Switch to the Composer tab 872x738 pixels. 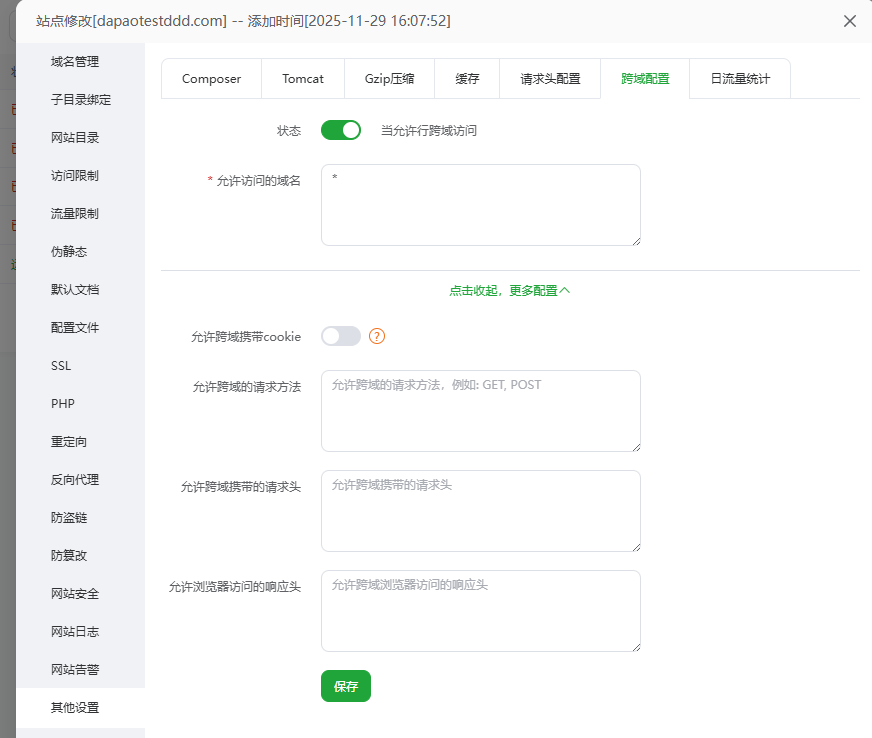pos(211,78)
